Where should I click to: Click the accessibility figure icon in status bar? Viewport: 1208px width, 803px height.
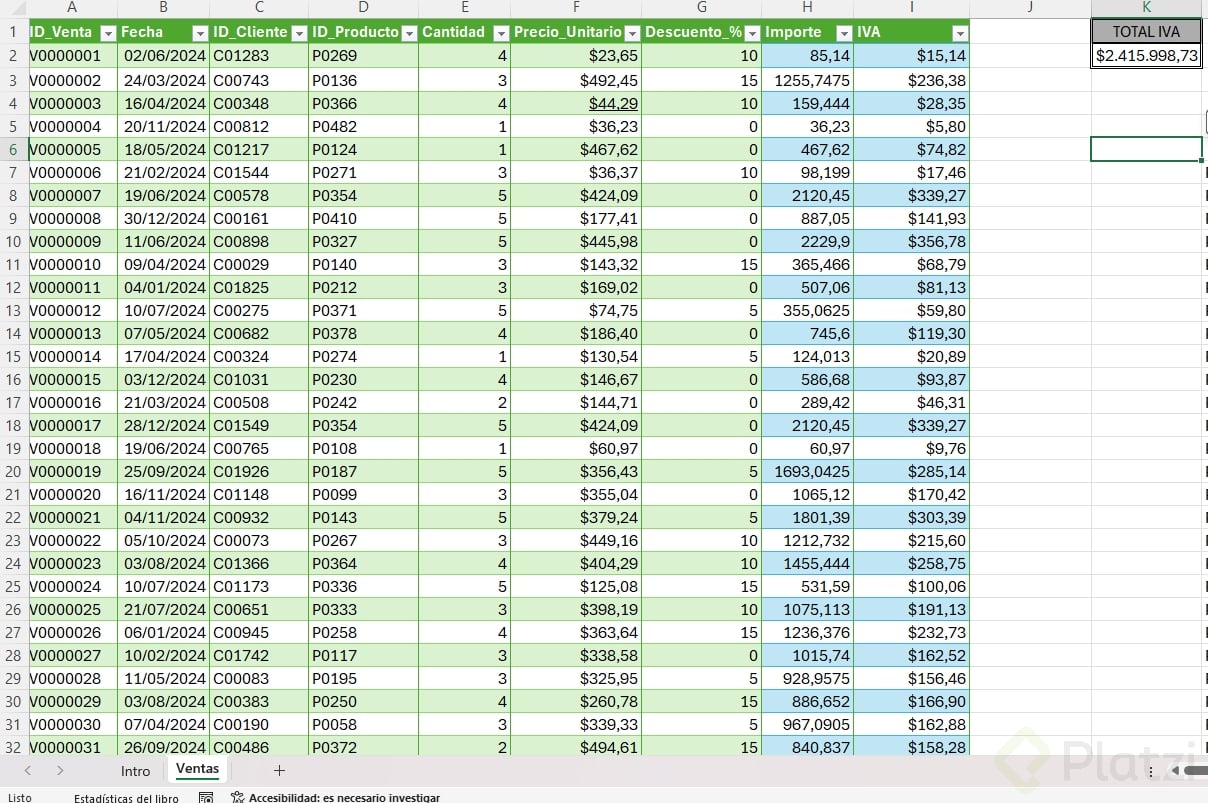click(x=237, y=797)
